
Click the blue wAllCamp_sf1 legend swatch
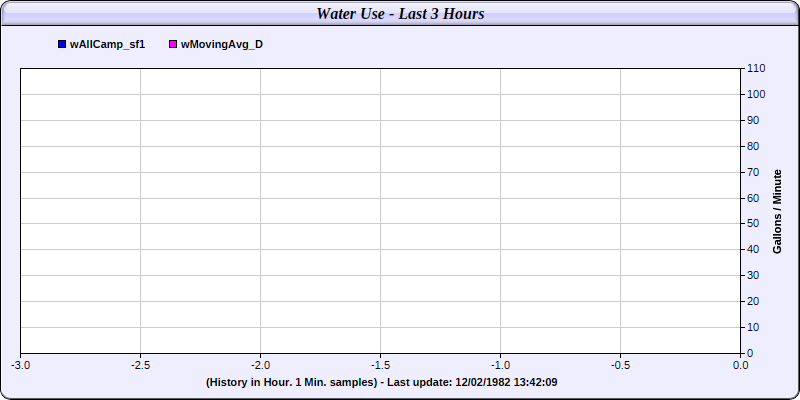pos(62,44)
